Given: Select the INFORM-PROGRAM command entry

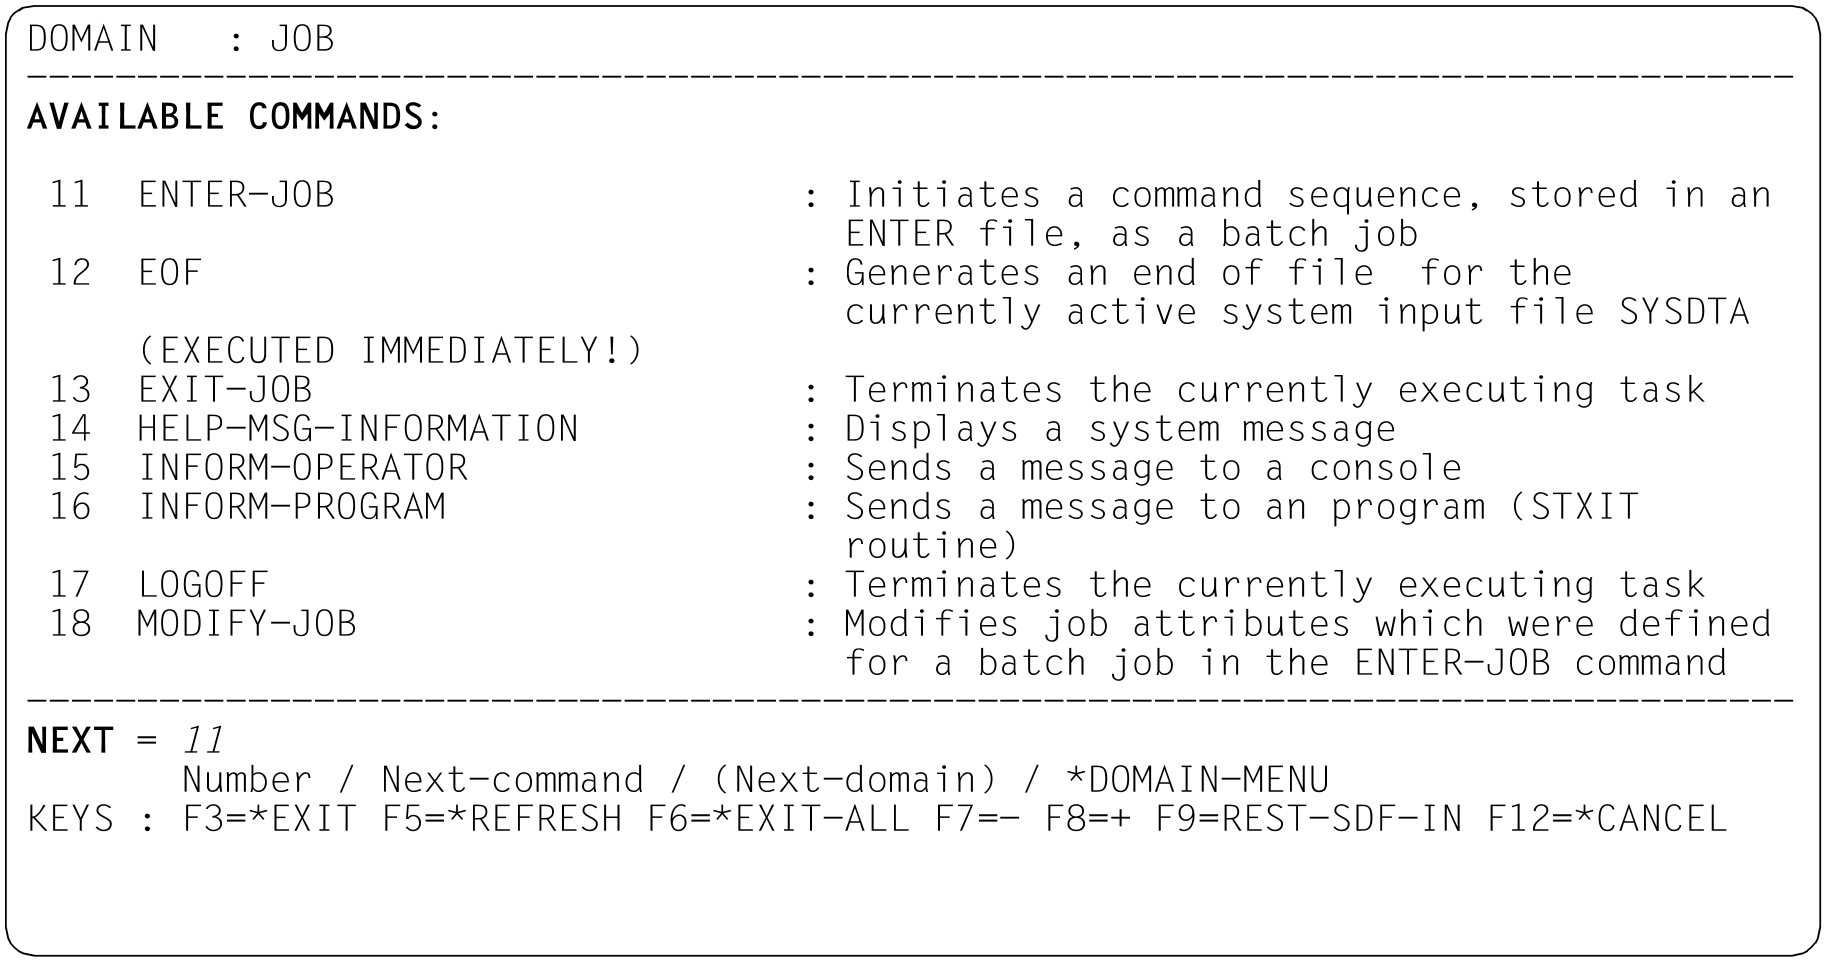Looking at the screenshot, I should point(291,507).
